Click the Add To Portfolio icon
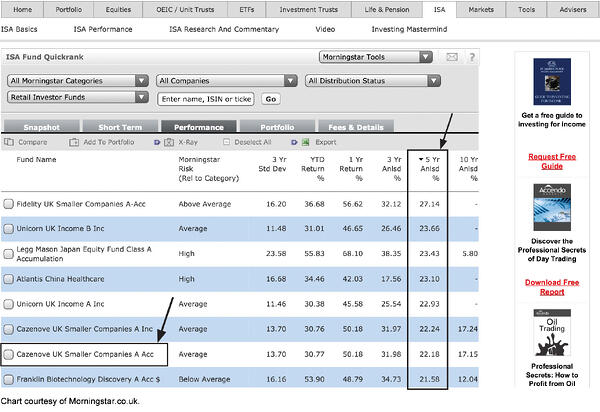600x412 pixels. [74, 142]
